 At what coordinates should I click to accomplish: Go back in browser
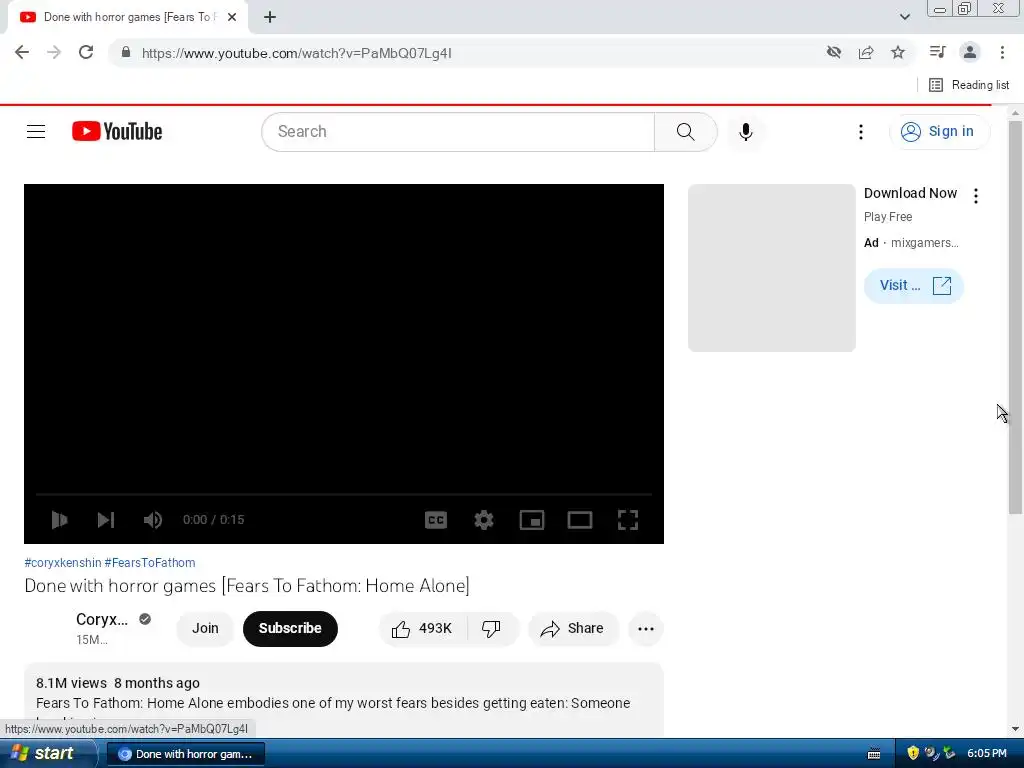[22, 52]
